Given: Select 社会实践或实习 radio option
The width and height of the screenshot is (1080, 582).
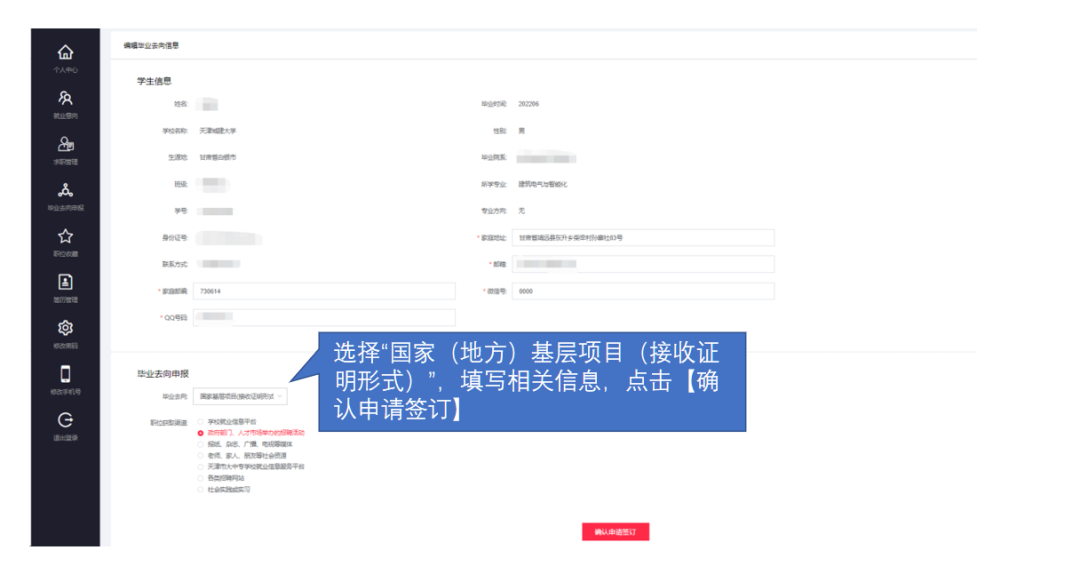Looking at the screenshot, I should tap(201, 490).
